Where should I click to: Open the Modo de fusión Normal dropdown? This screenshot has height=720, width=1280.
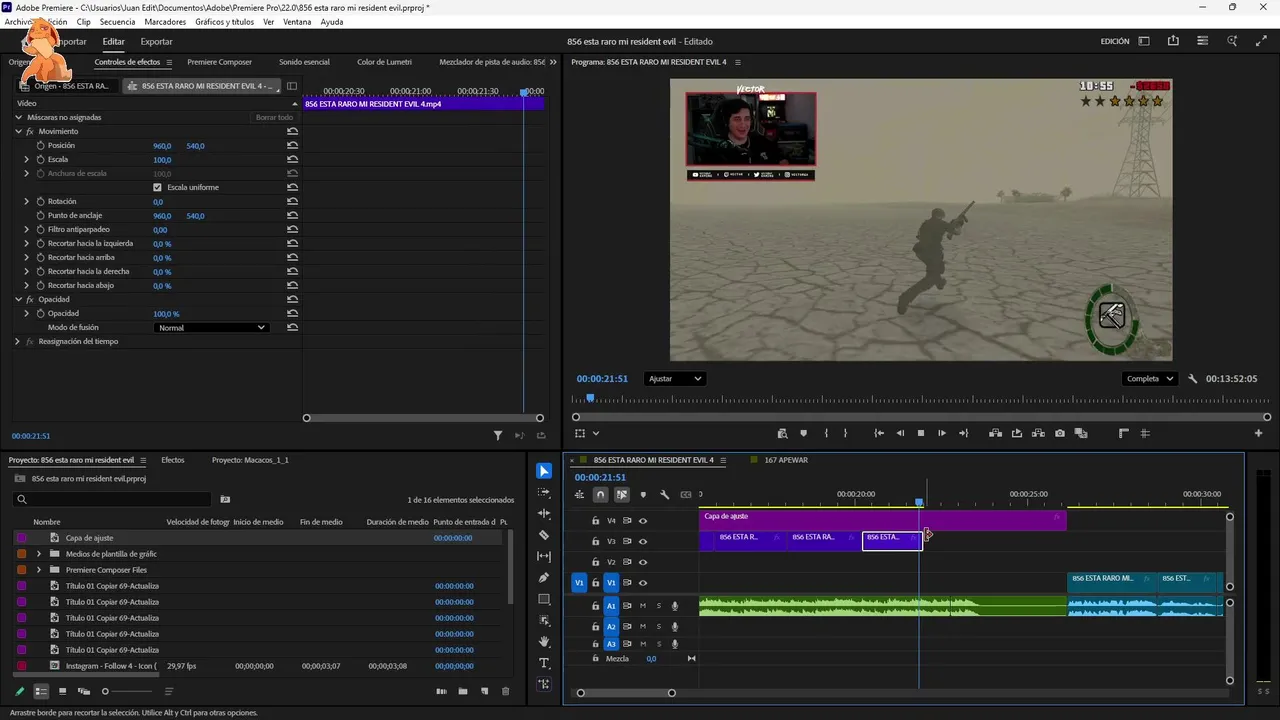click(x=212, y=328)
